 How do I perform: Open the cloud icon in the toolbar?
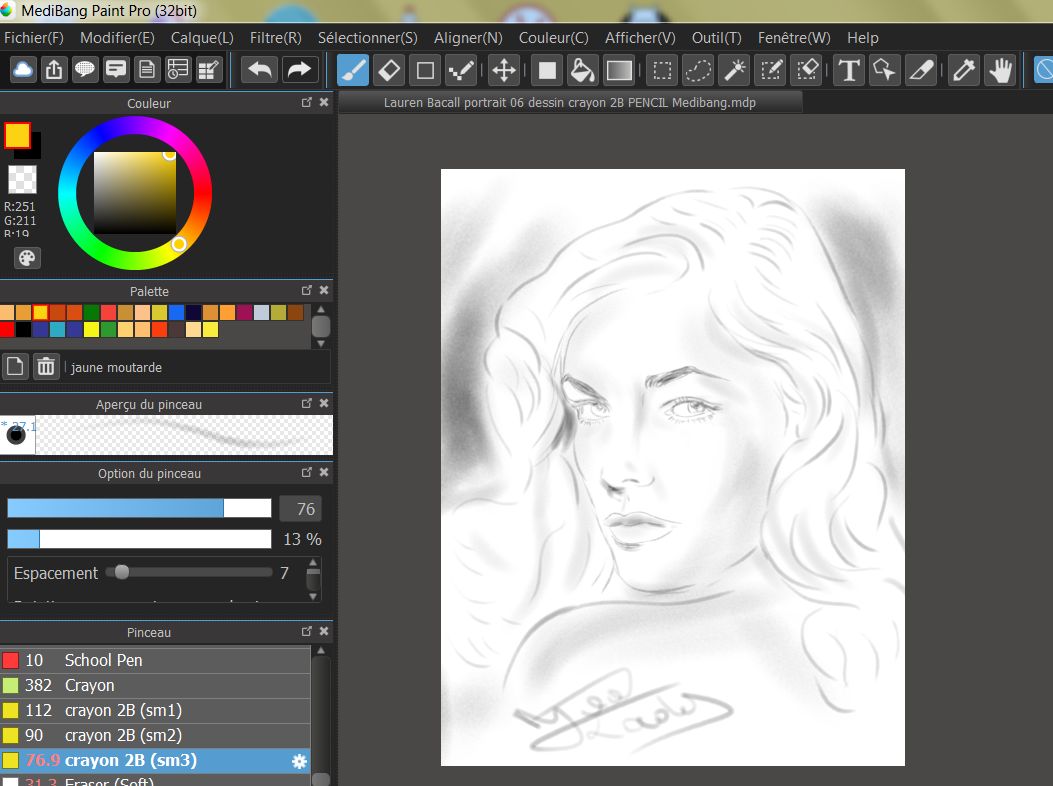coord(23,70)
